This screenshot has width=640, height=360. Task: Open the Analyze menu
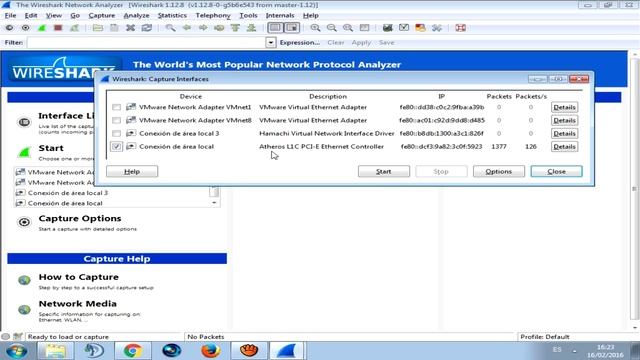pyautogui.click(x=136, y=16)
